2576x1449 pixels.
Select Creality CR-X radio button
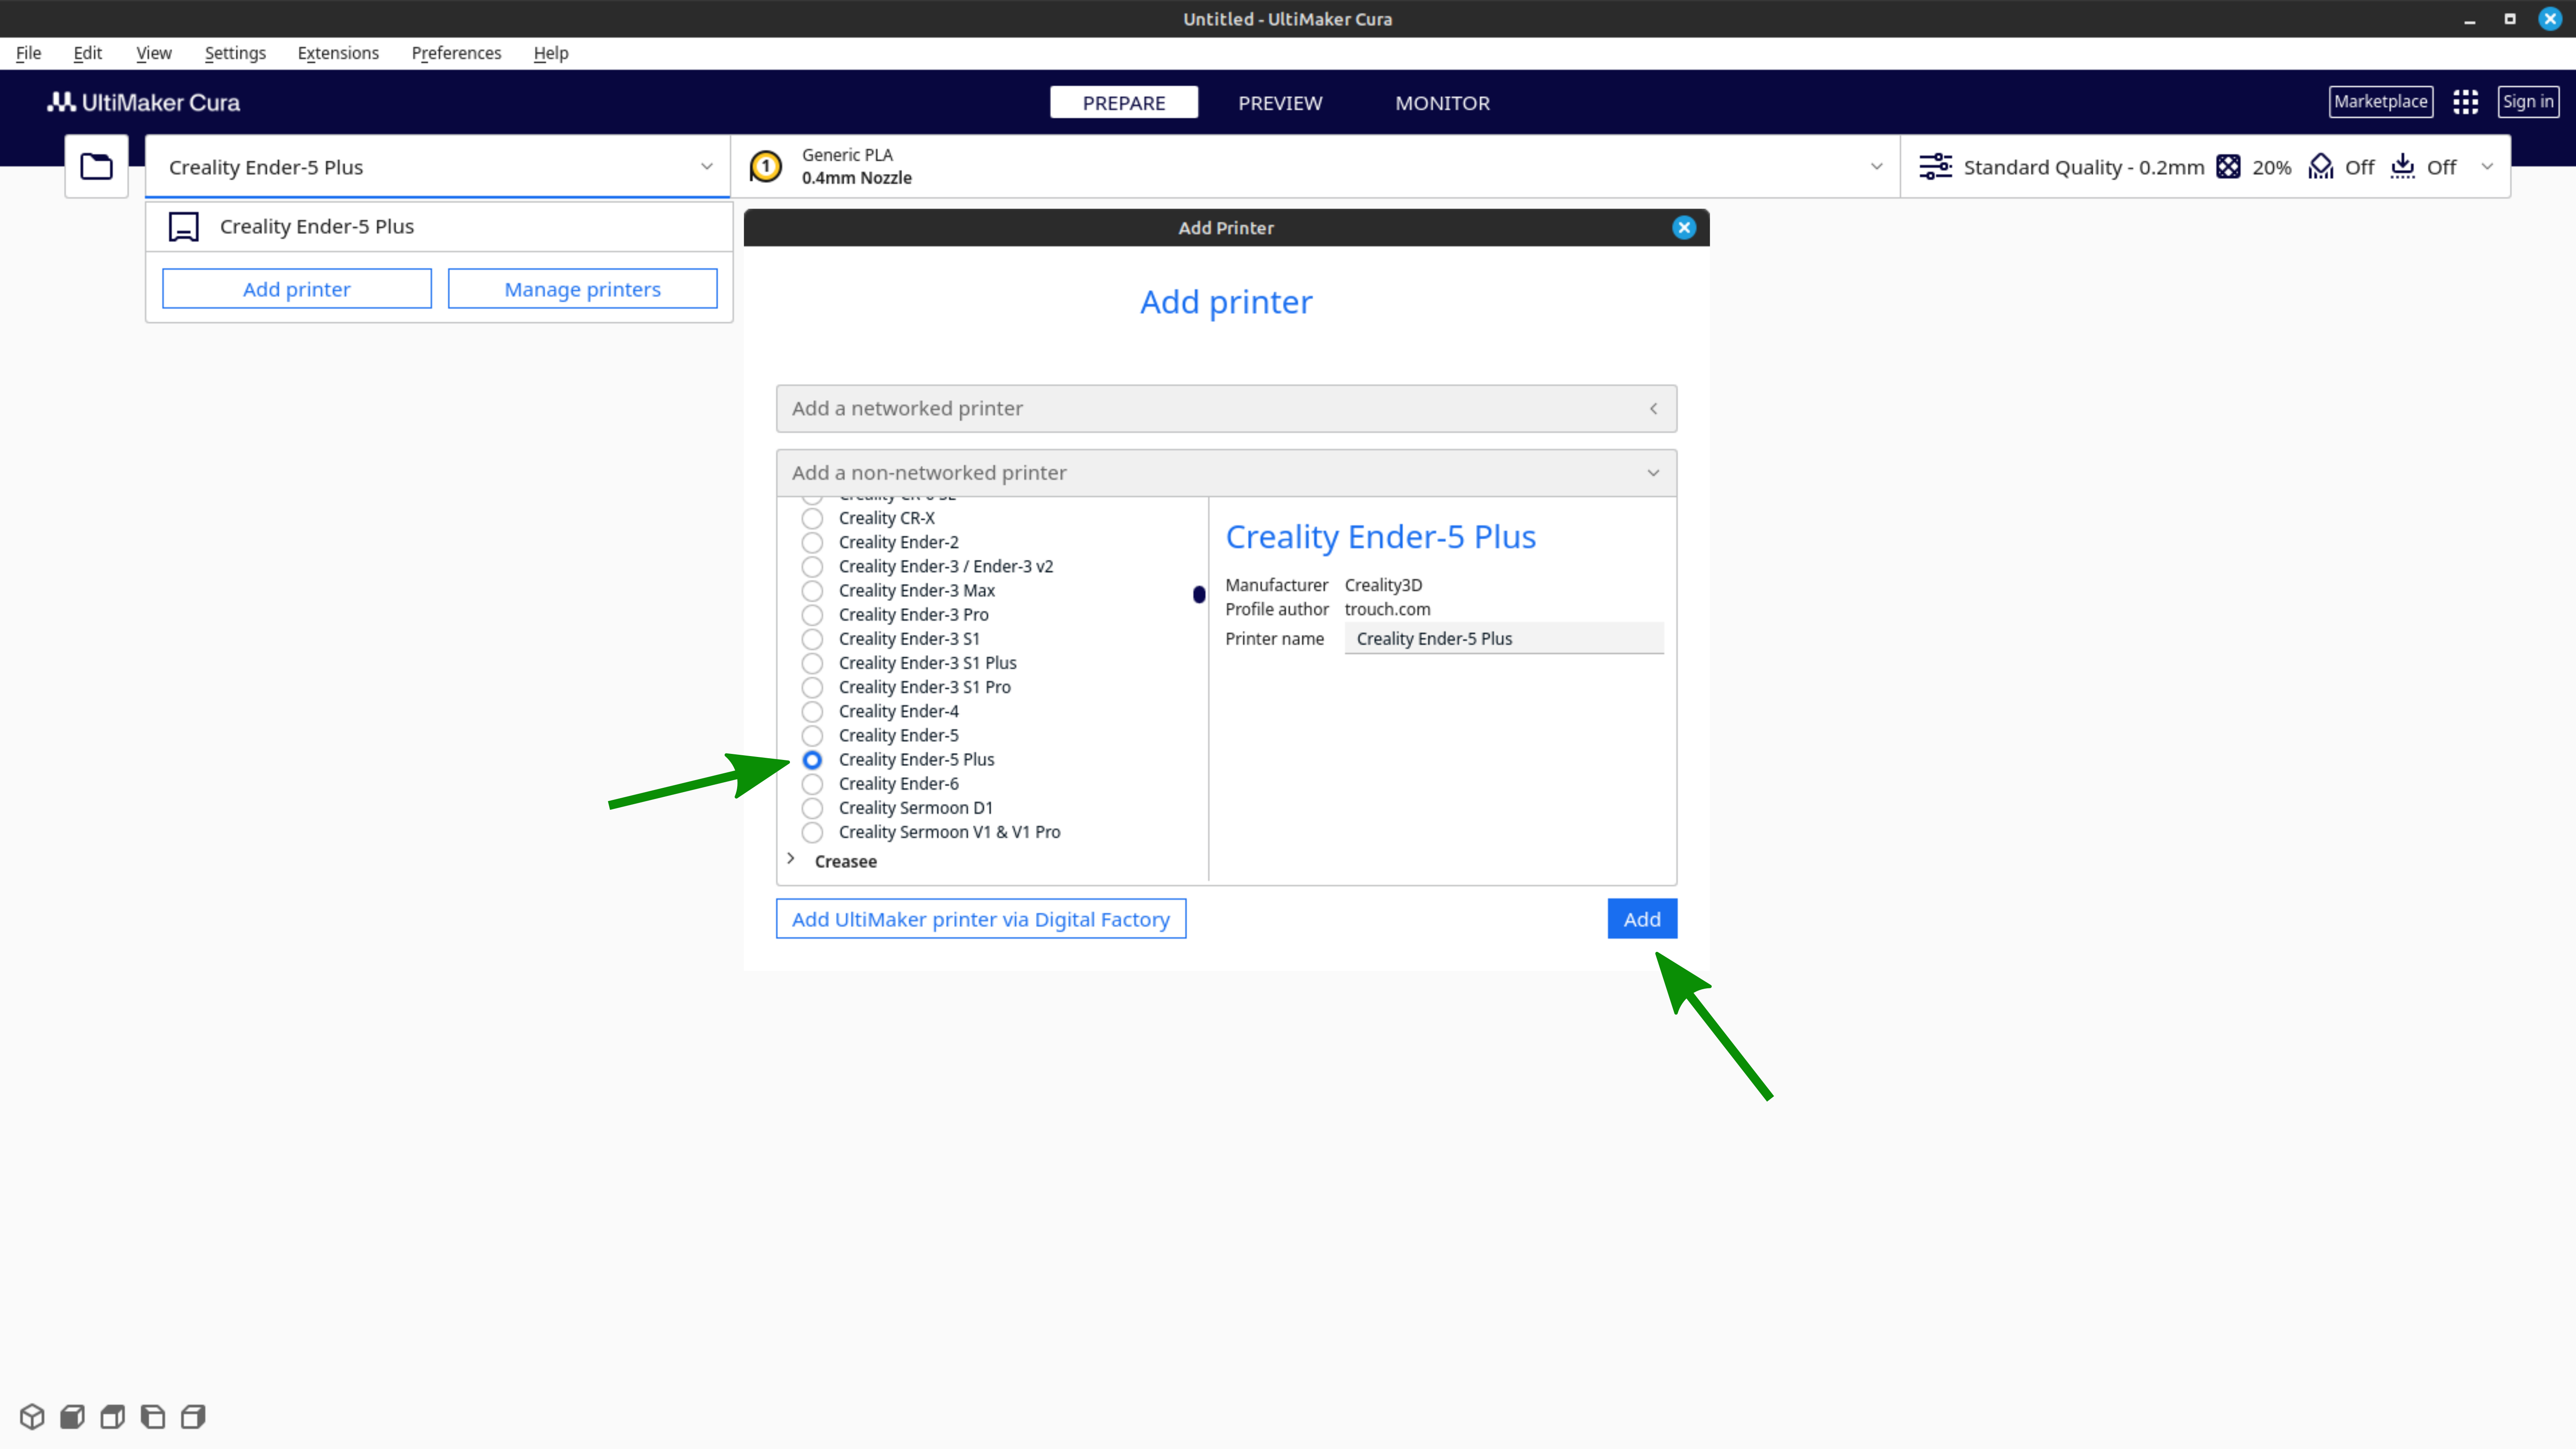click(x=812, y=518)
